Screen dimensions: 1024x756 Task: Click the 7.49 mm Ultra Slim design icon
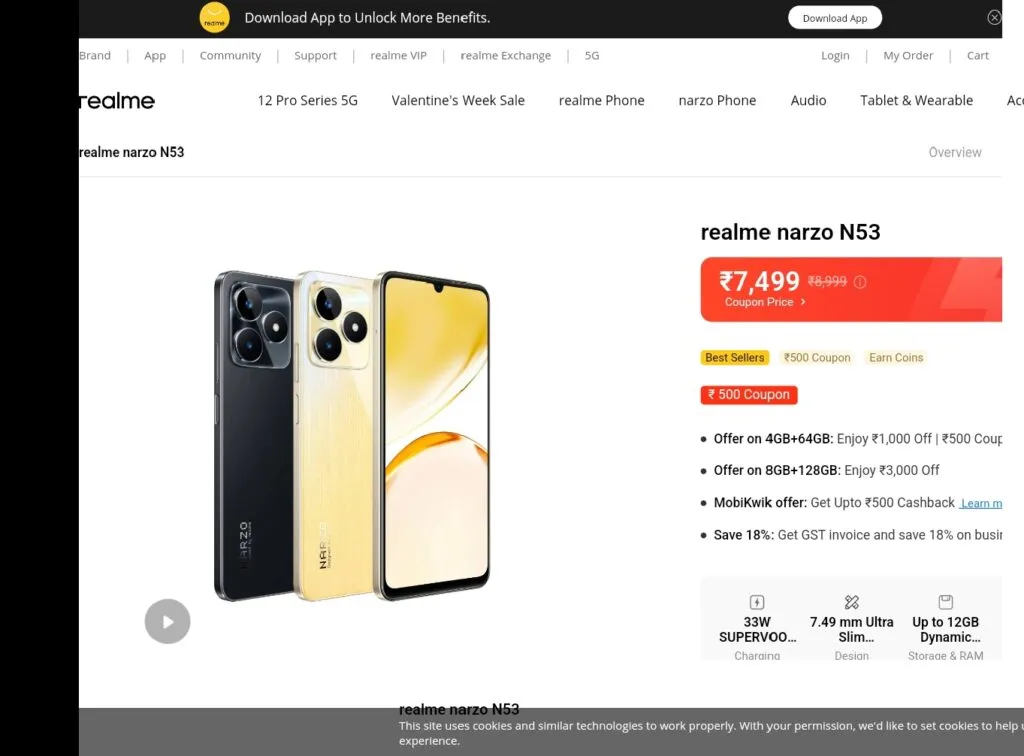(852, 602)
